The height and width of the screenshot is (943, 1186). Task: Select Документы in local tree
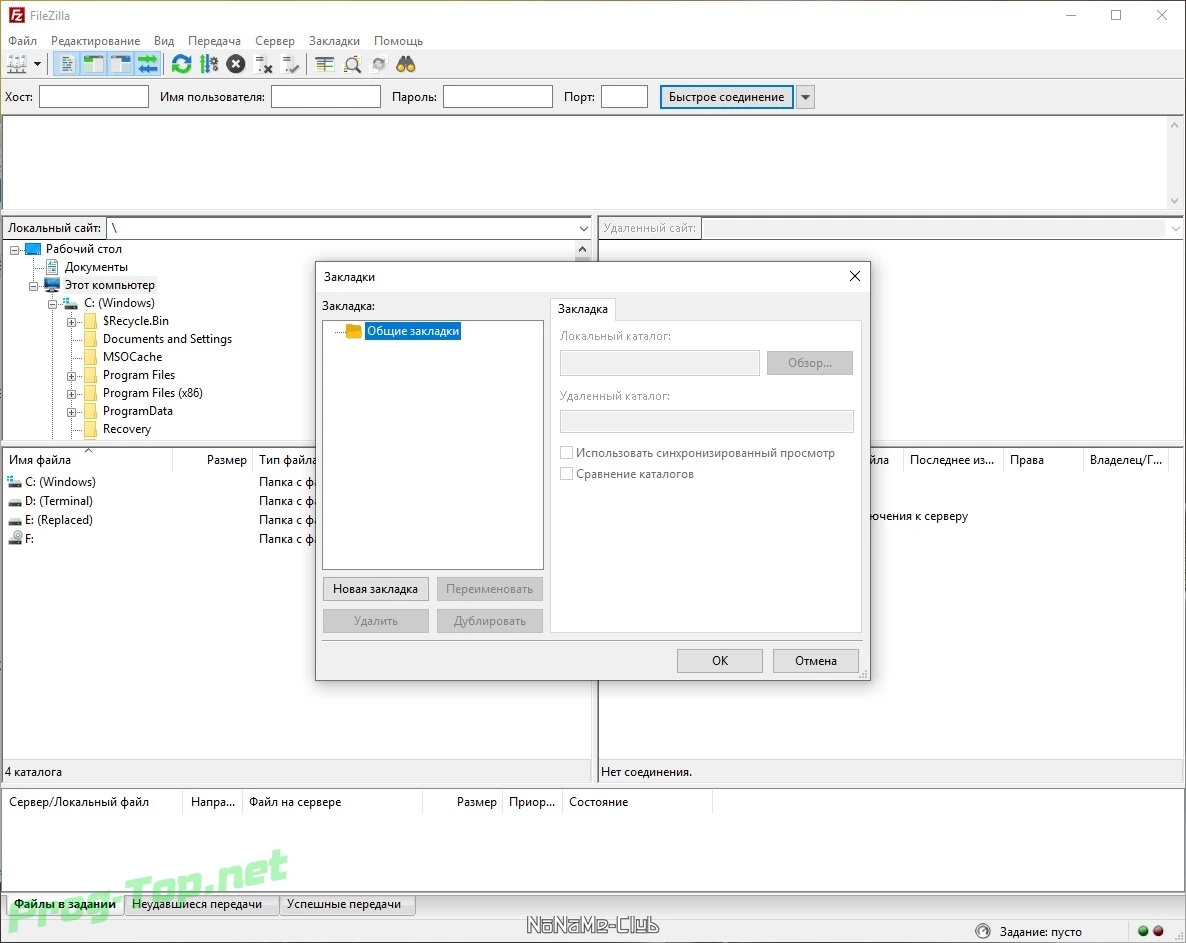coord(96,267)
